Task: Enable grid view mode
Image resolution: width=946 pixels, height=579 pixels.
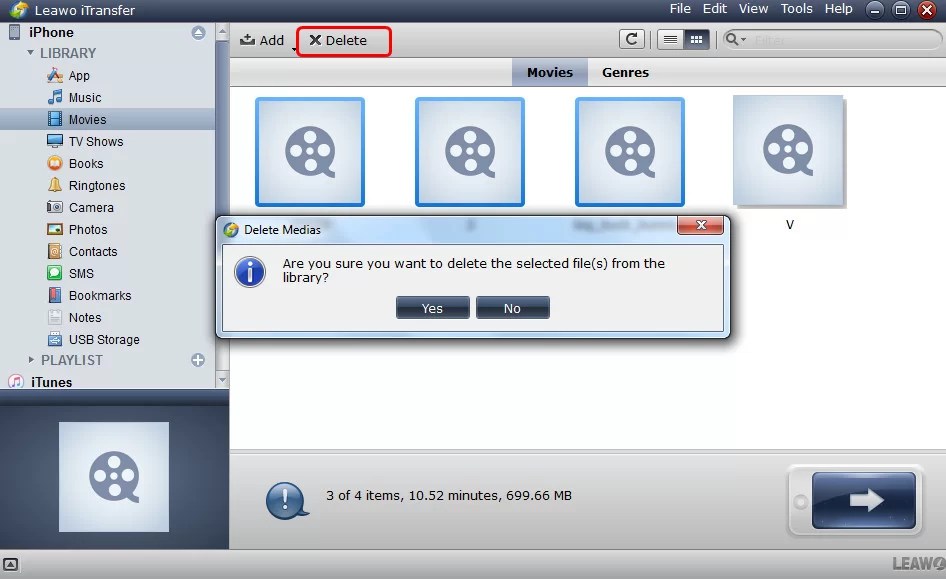Action: (x=692, y=39)
